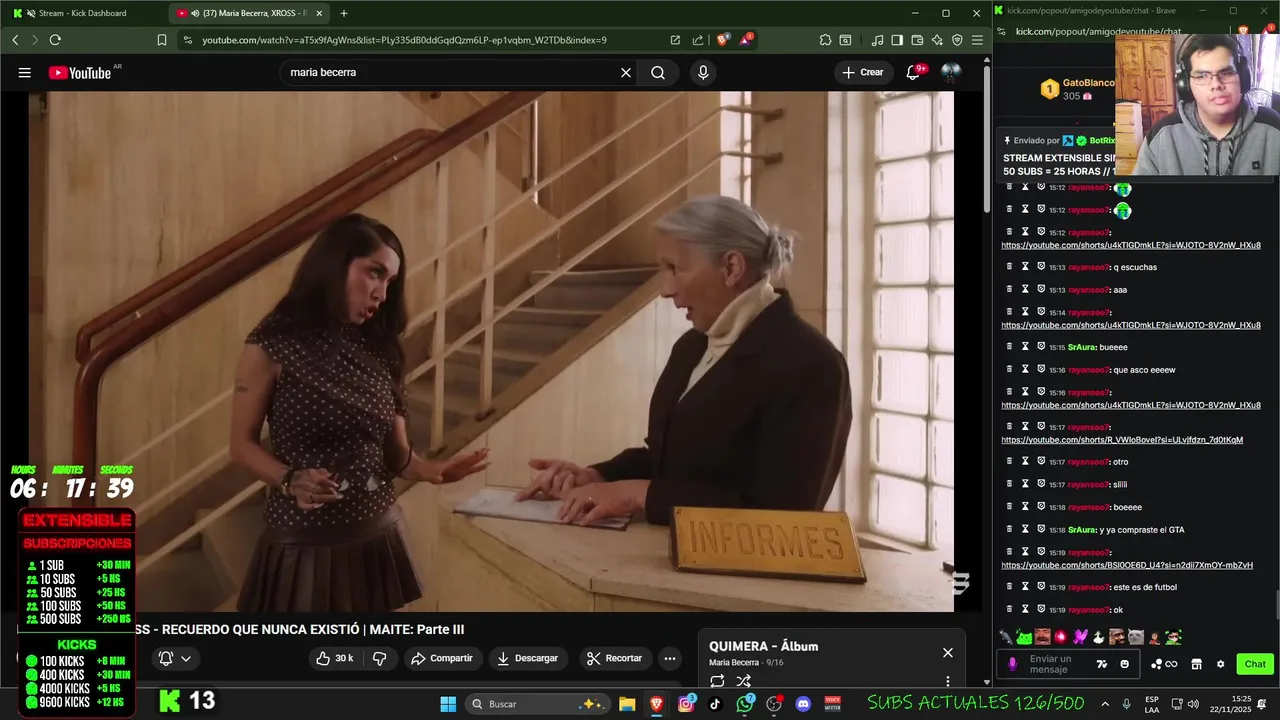Open YouTube notifications bell
Viewport: 1280px width, 720px height.
click(913, 72)
